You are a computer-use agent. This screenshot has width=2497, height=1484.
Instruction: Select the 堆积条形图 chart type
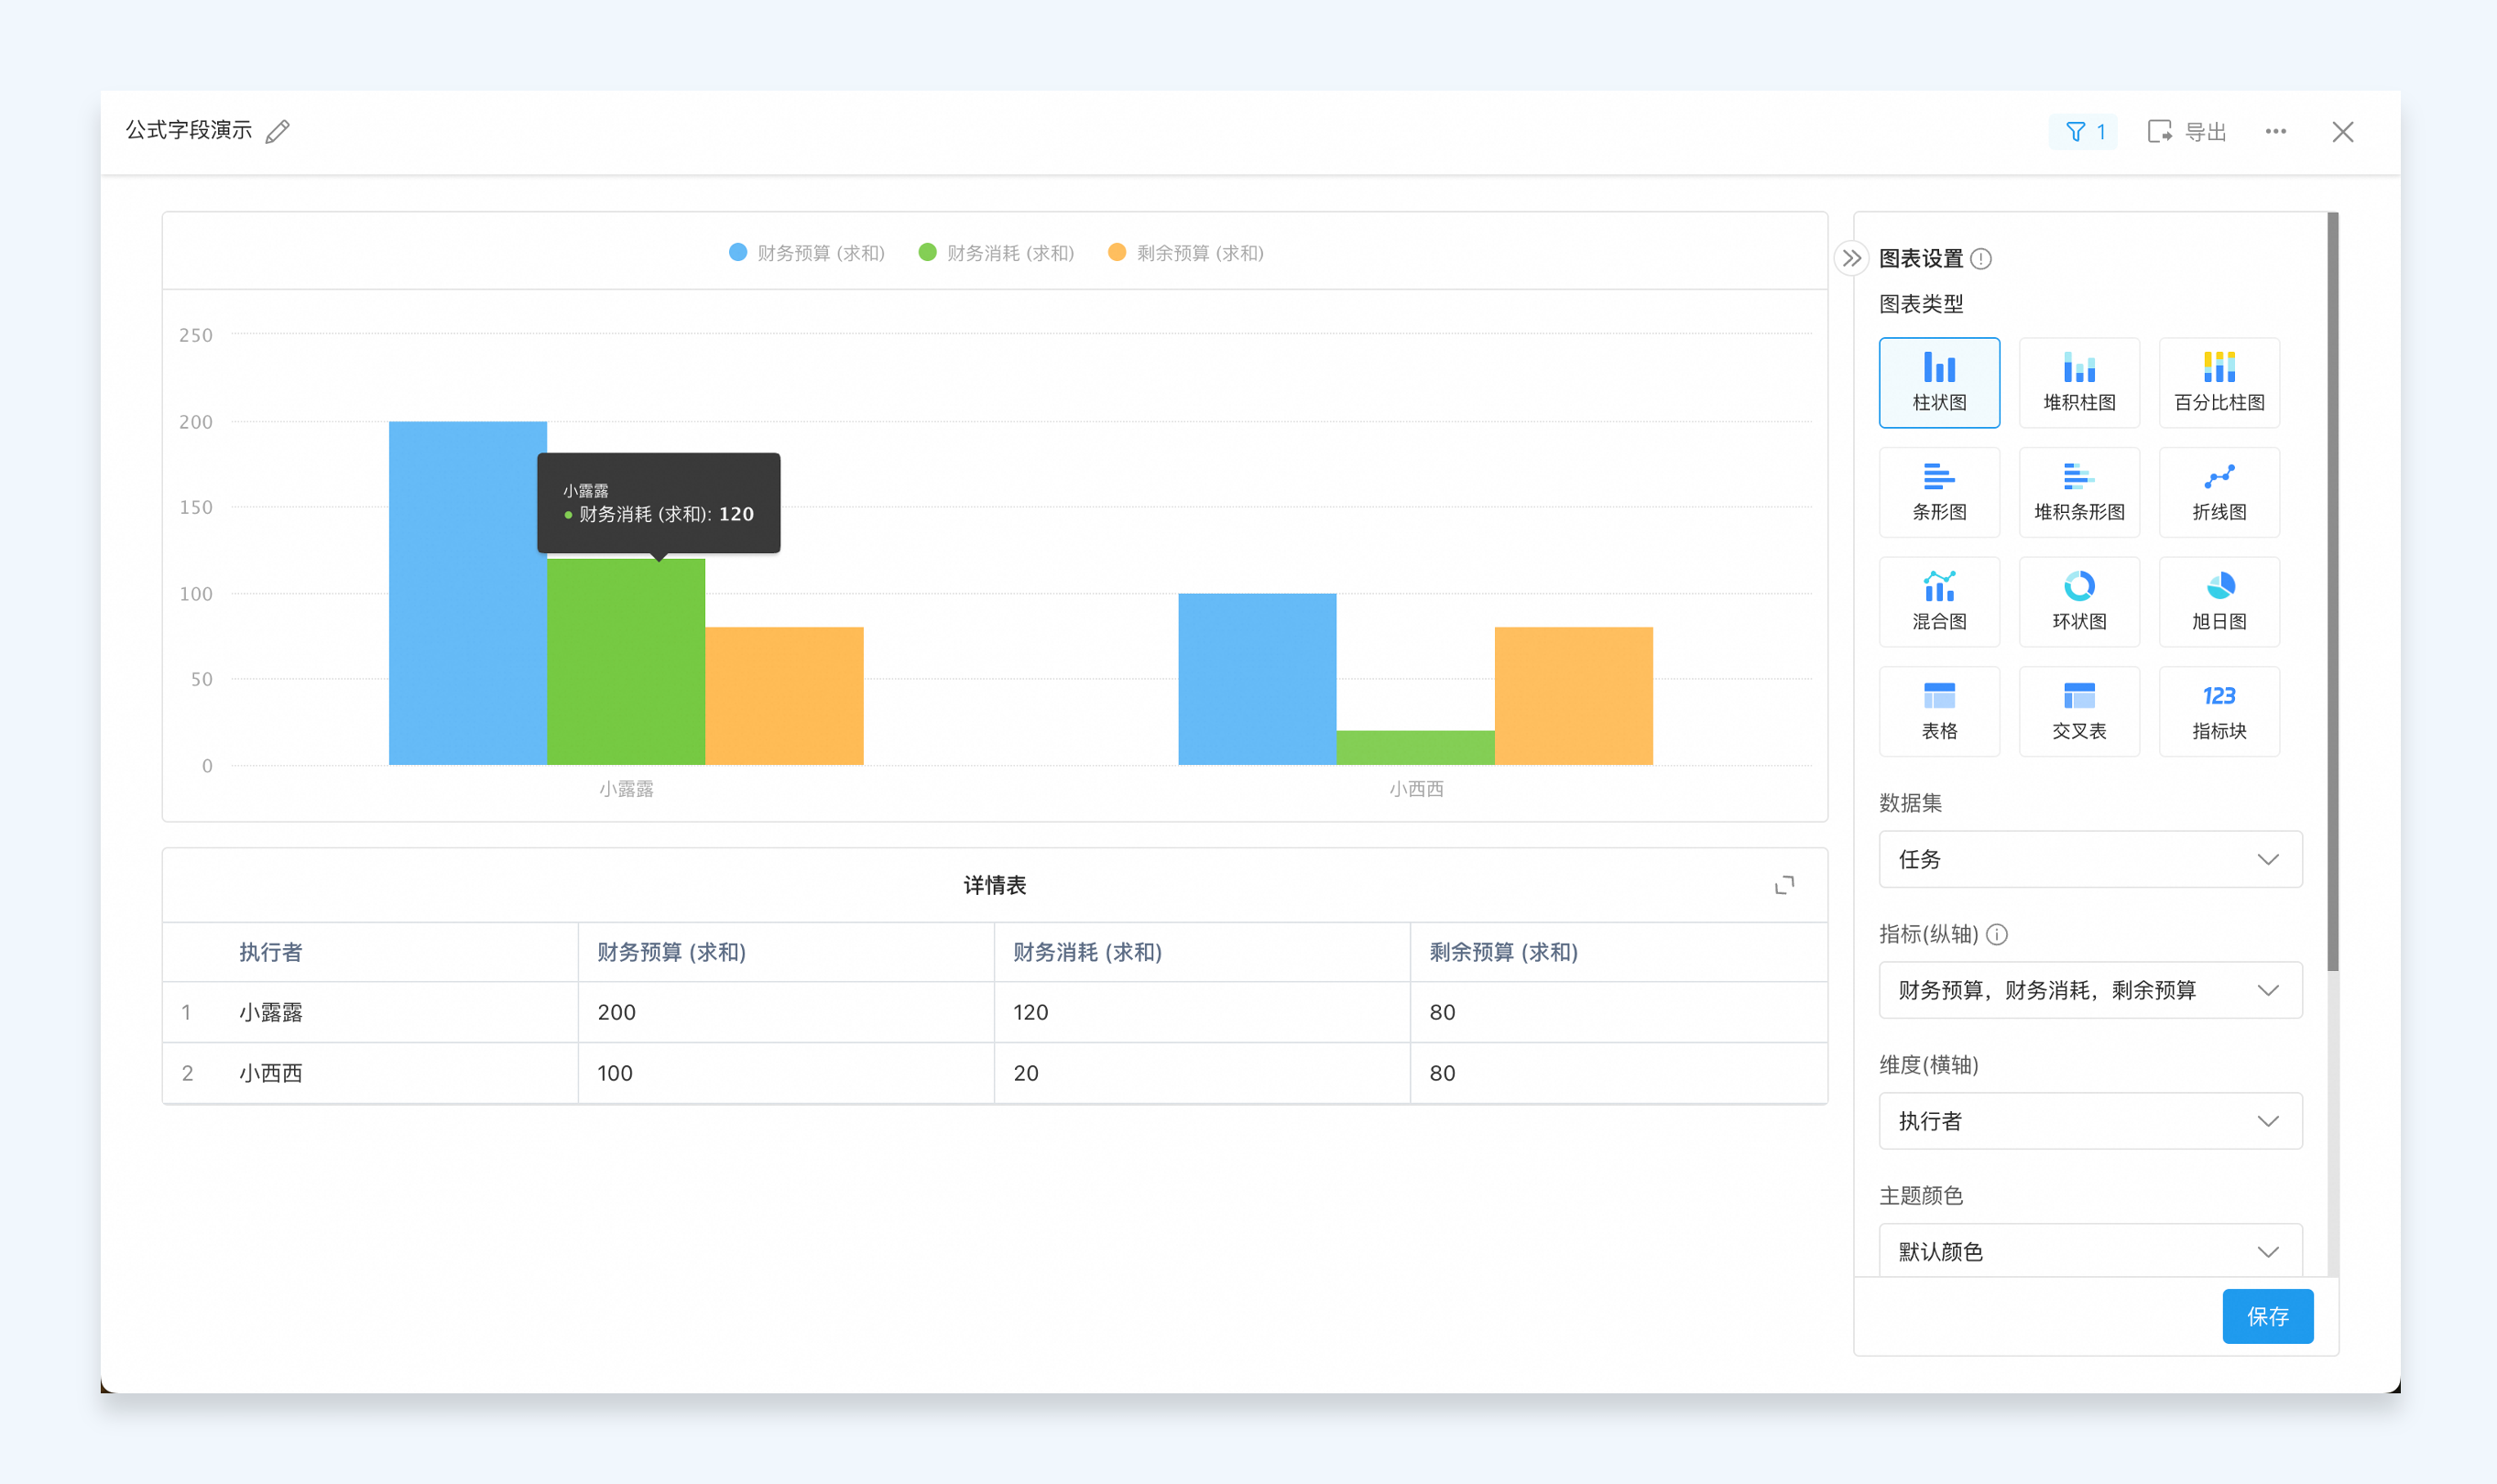coord(2080,492)
